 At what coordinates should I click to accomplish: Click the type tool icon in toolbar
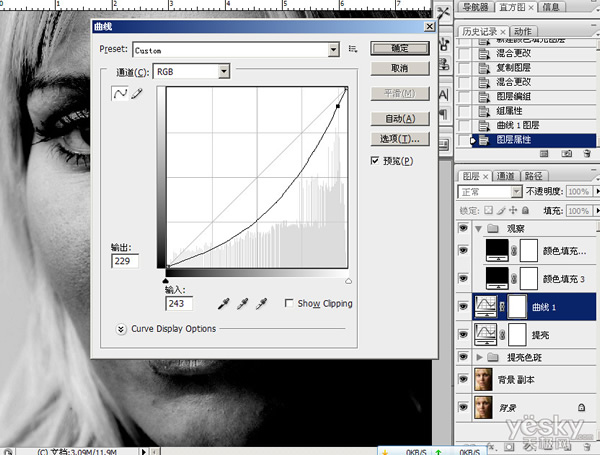coord(443,95)
